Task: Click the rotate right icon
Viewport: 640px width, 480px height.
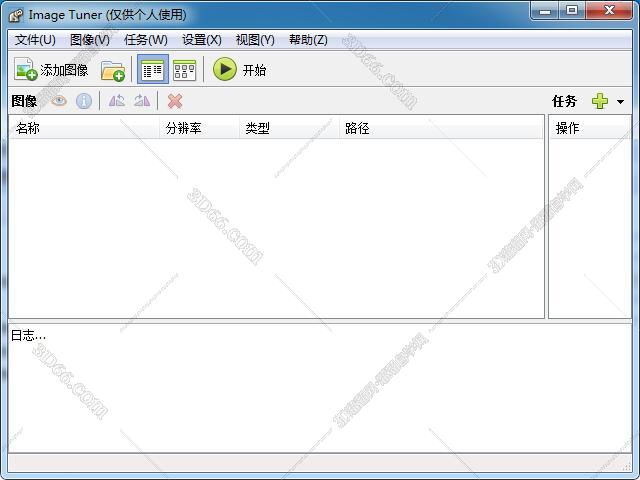Action: tap(142, 101)
